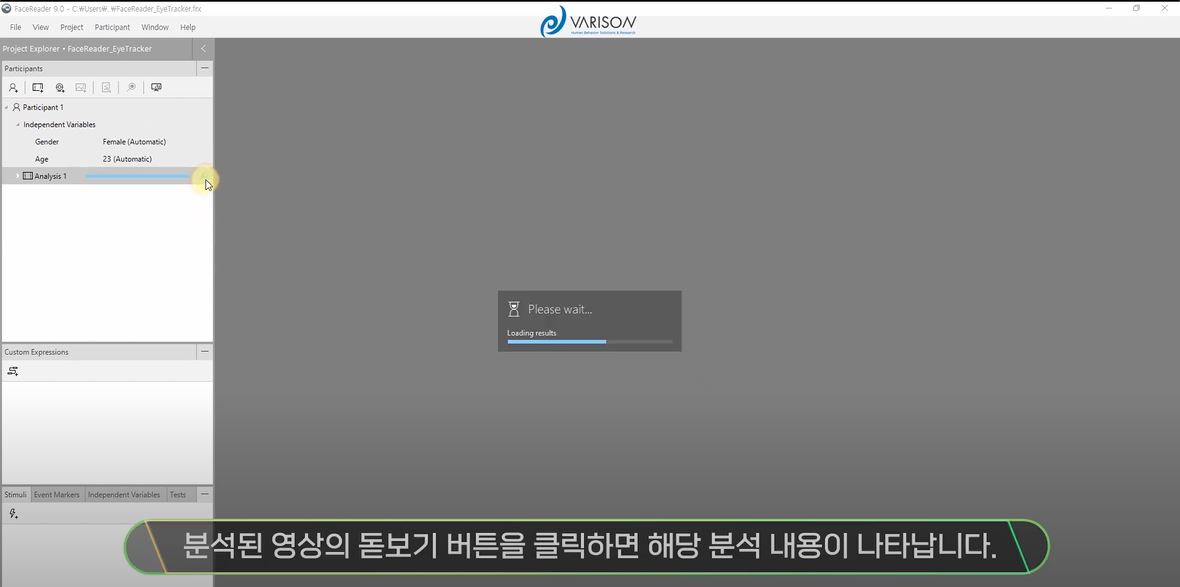1180x587 pixels.
Task: Click the lightning add-stimulus icon
Action: [13, 514]
